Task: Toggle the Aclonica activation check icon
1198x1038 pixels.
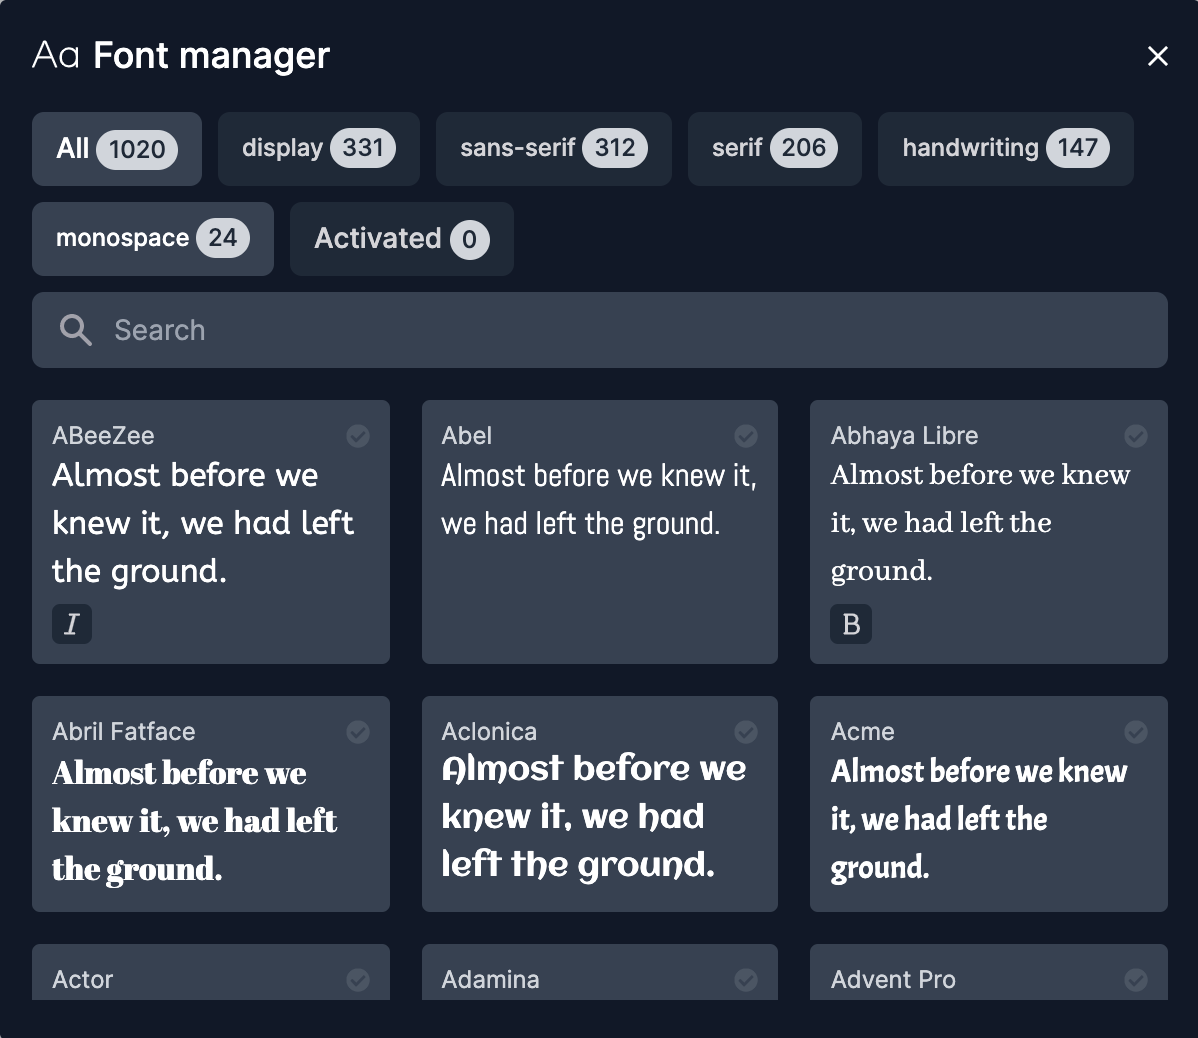Action: [x=746, y=732]
